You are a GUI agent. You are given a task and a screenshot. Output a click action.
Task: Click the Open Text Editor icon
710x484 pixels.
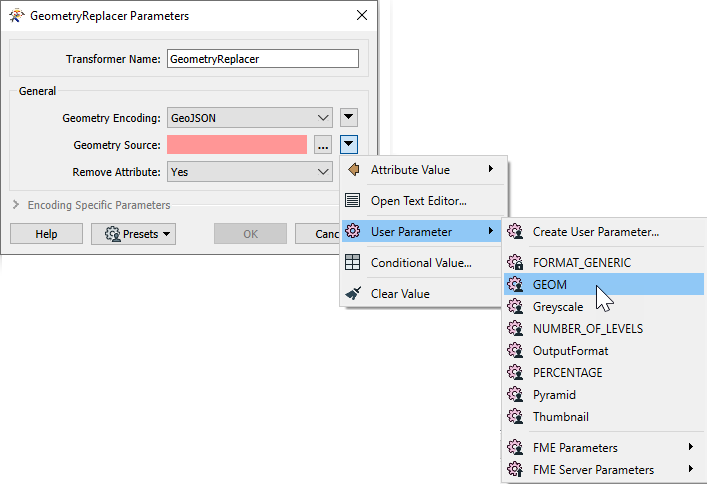coord(353,200)
